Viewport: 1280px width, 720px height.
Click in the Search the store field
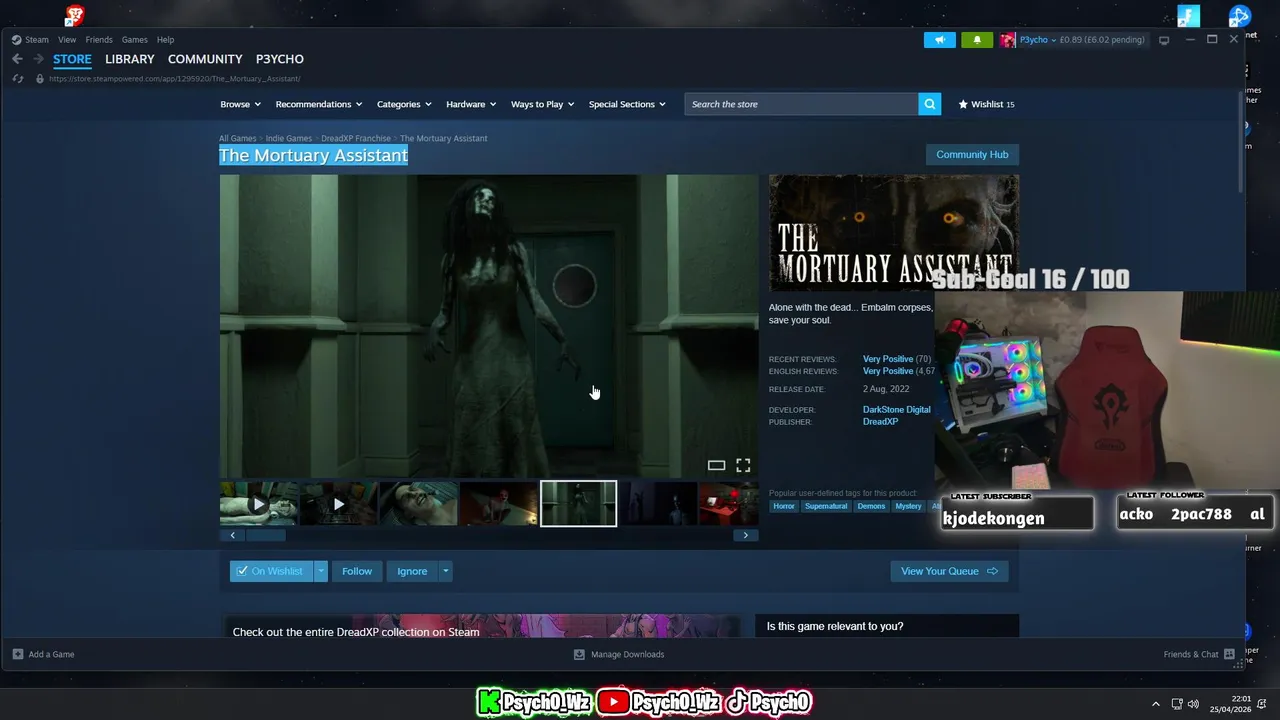point(802,104)
